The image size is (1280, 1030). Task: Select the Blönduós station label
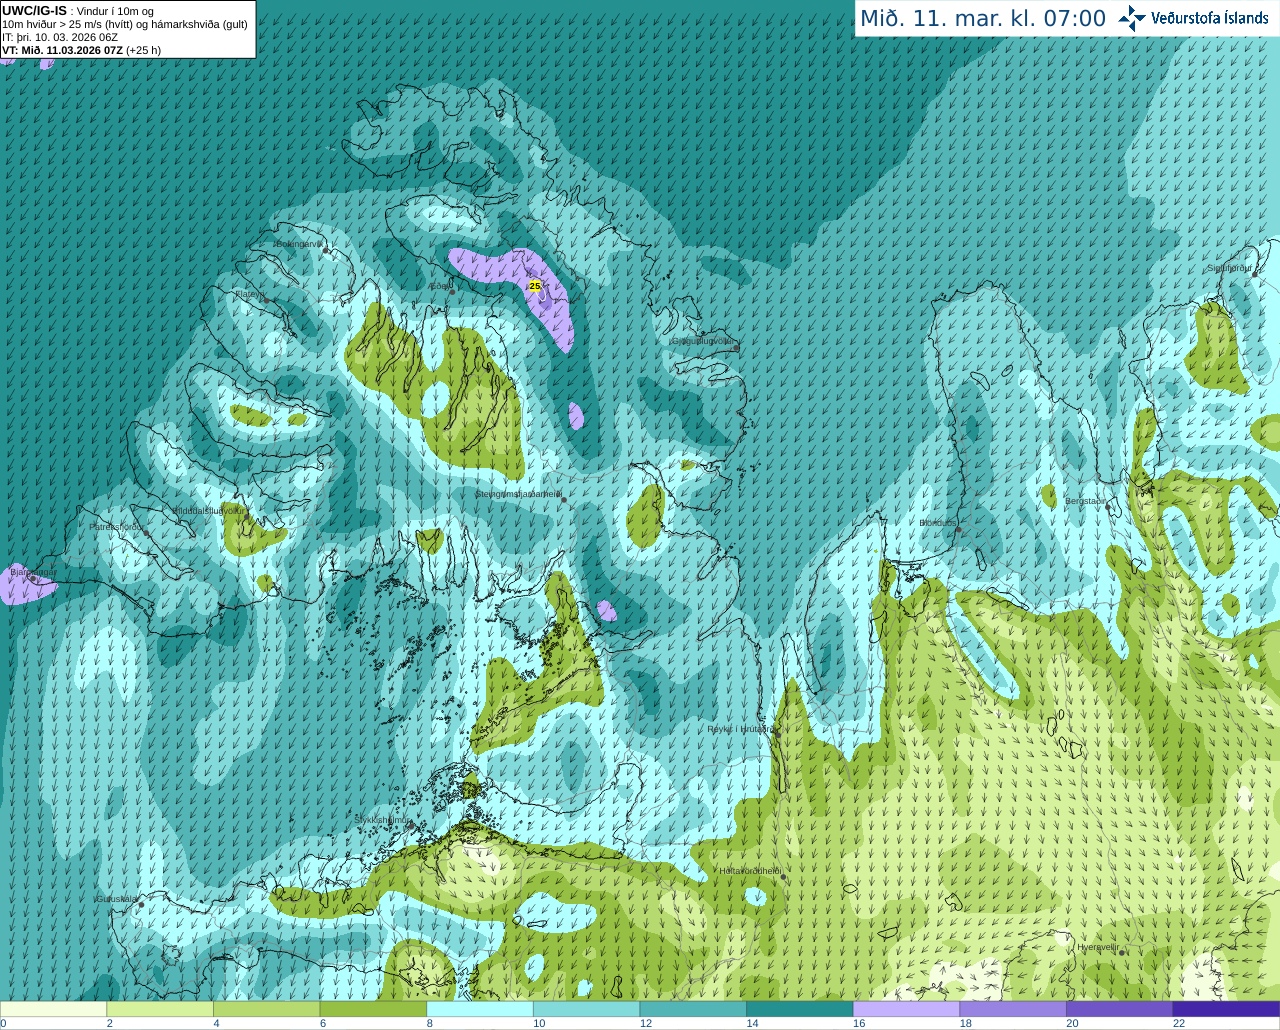[x=938, y=523]
